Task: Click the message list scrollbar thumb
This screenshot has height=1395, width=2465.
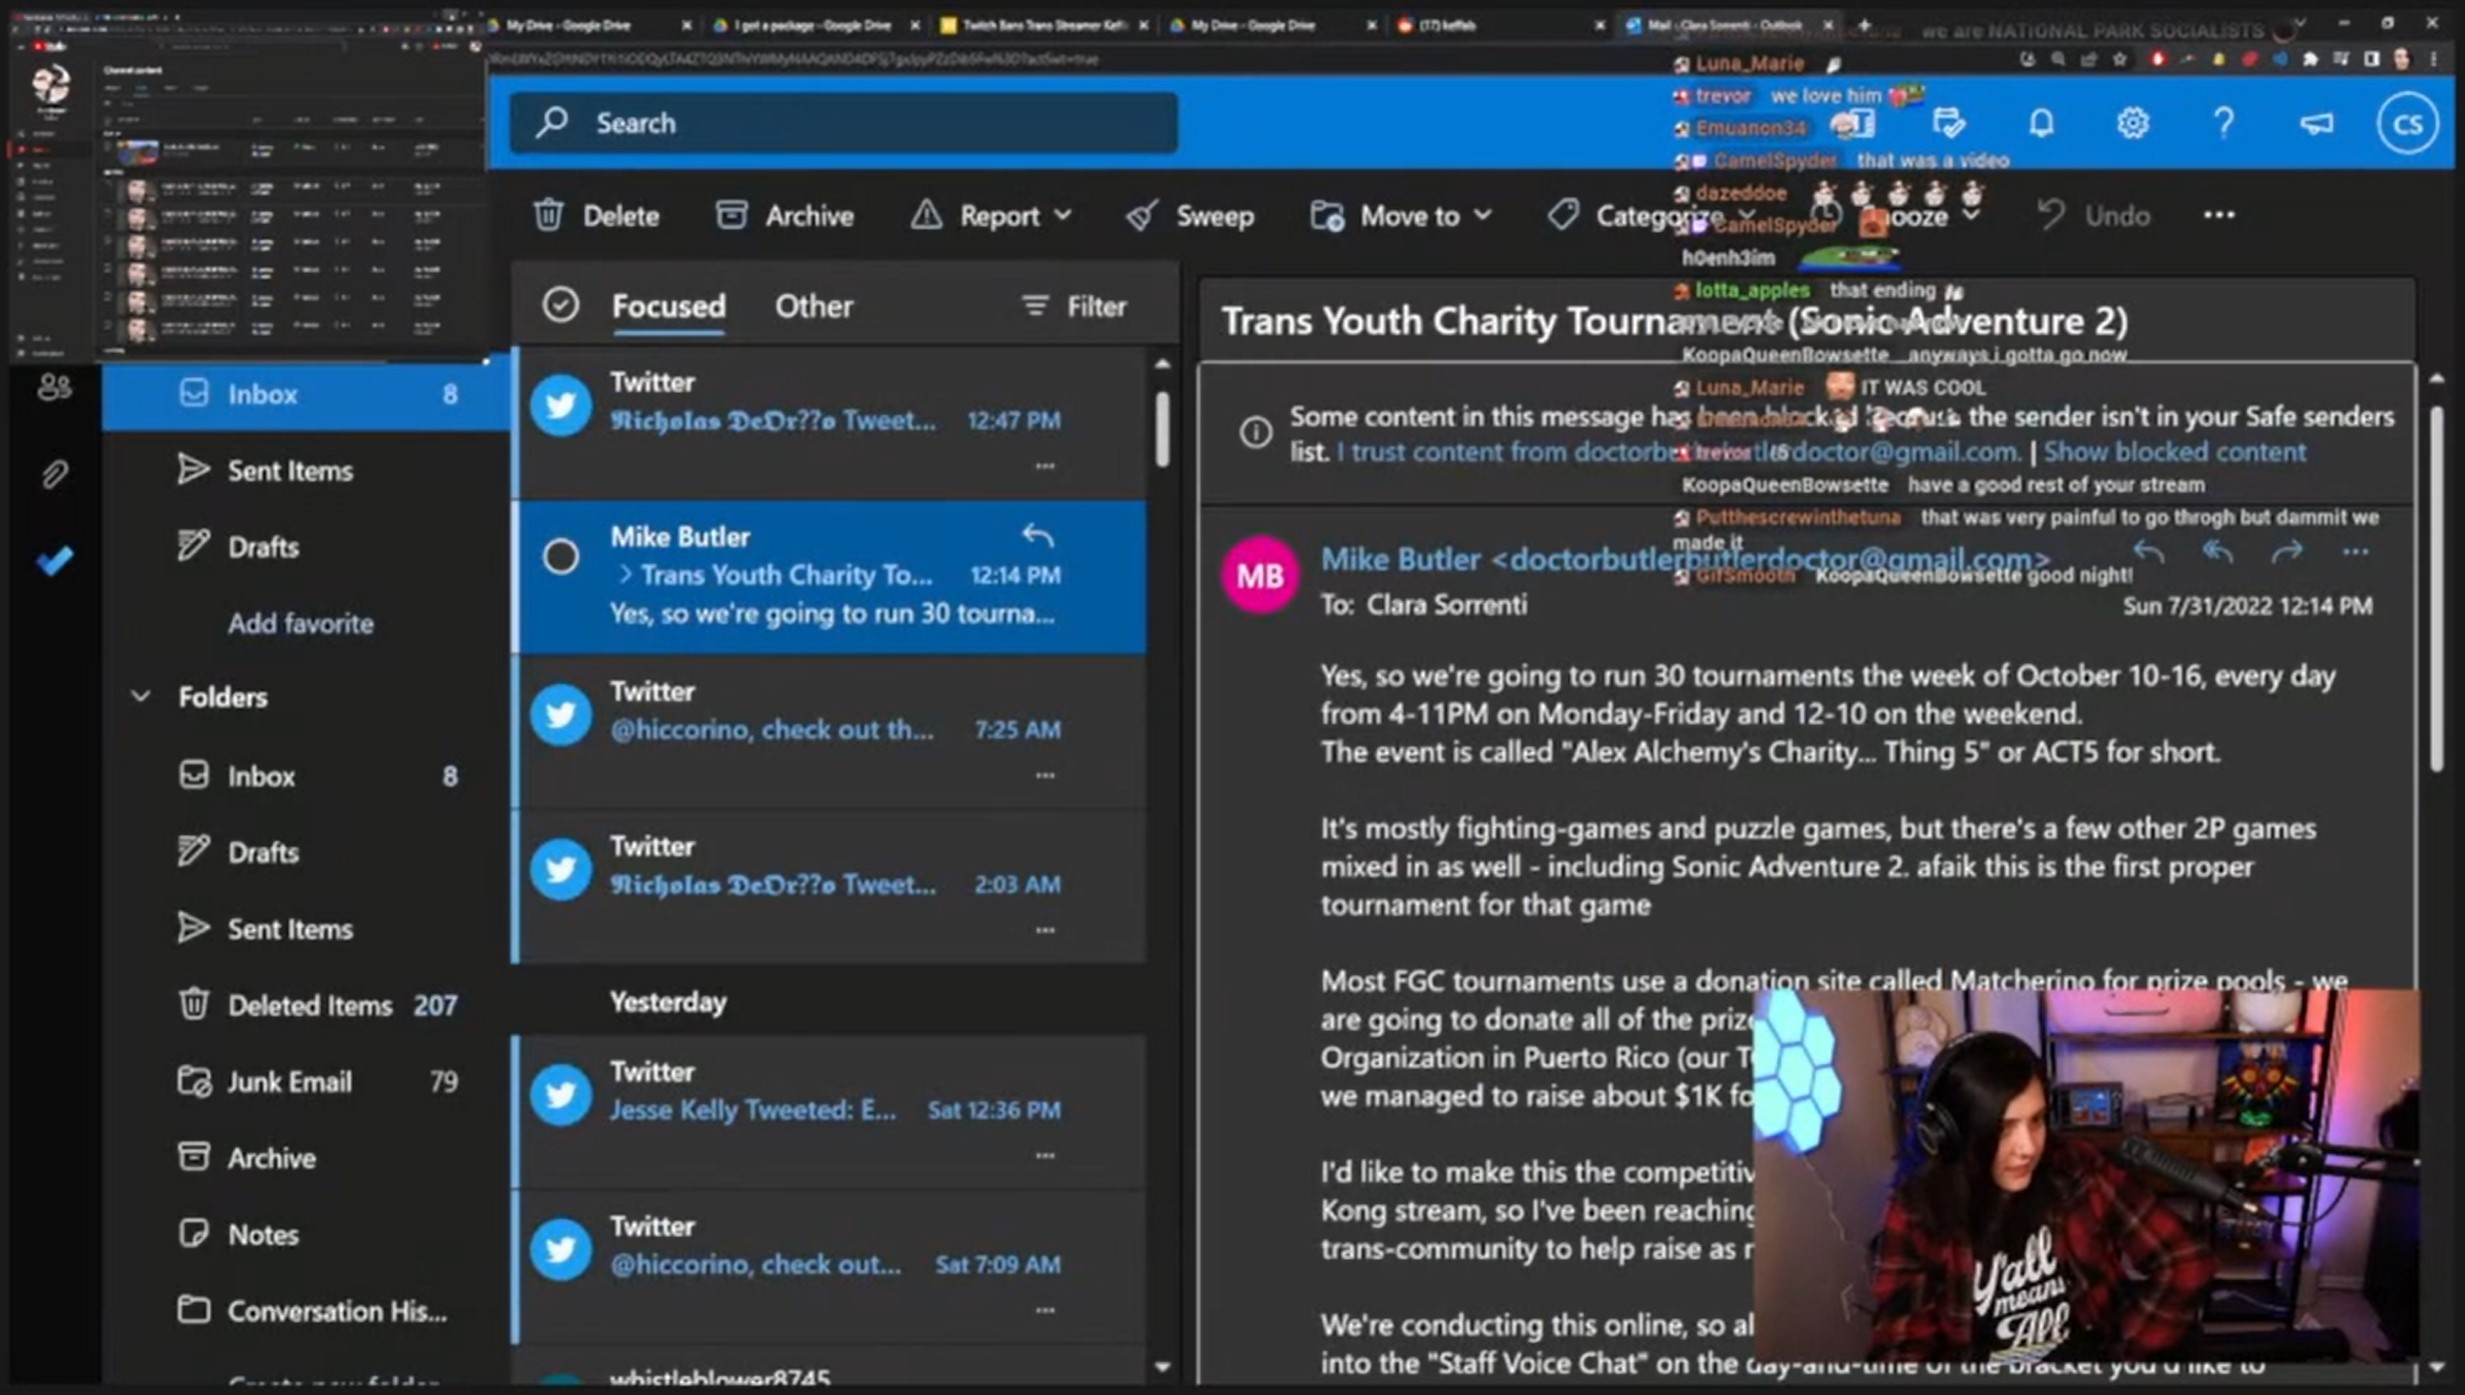Action: 1161,429
